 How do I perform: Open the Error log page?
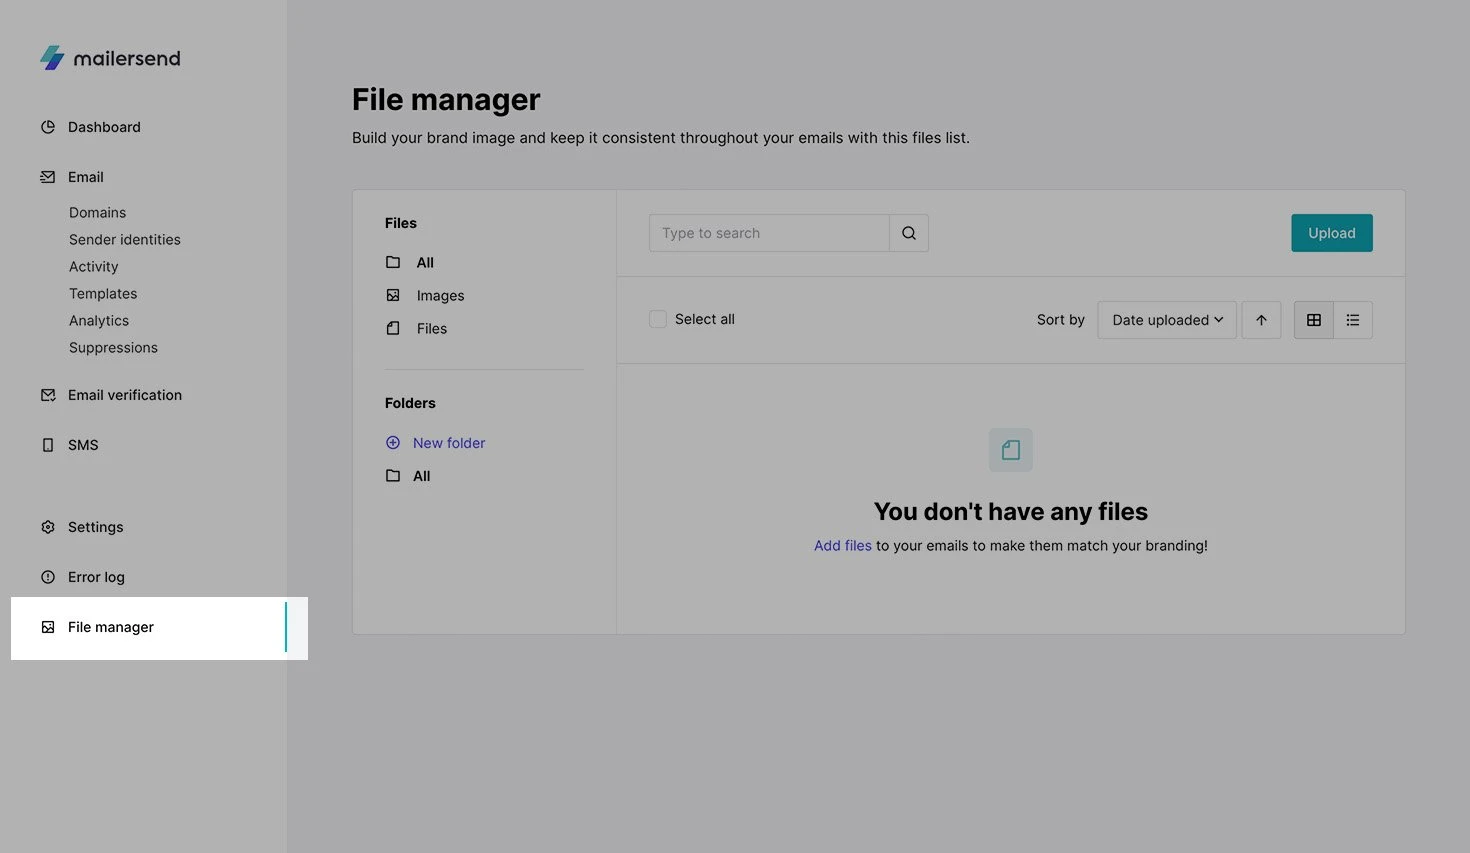(x=96, y=577)
